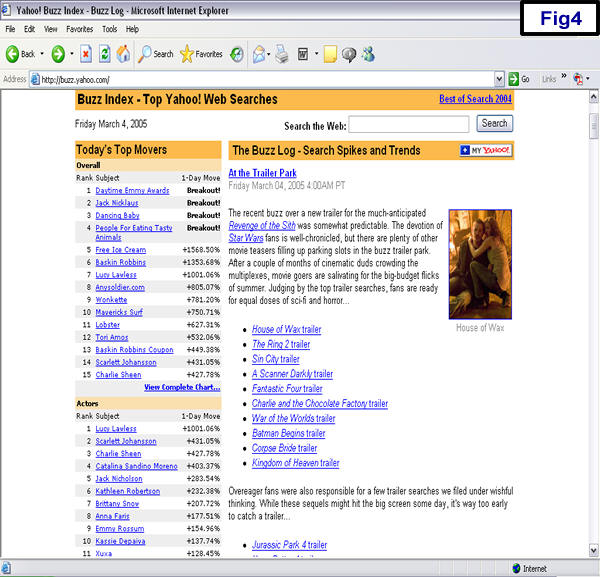
Task: Open the Edit menu
Action: pyautogui.click(x=29, y=29)
